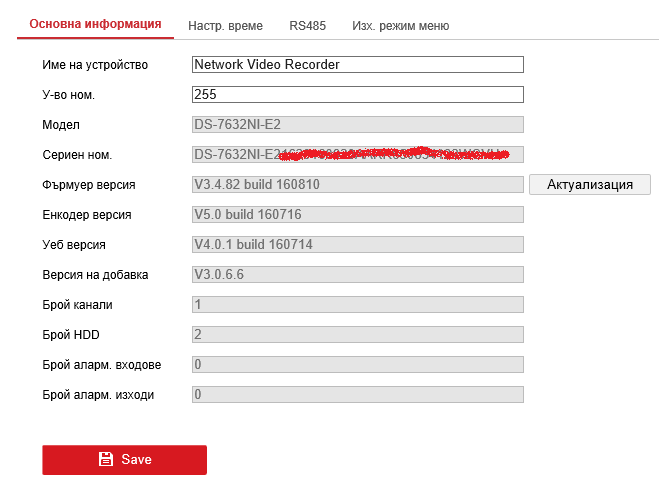Click the Брой аларм. входове value field
The height and width of the screenshot is (485, 659).
pyautogui.click(x=358, y=364)
